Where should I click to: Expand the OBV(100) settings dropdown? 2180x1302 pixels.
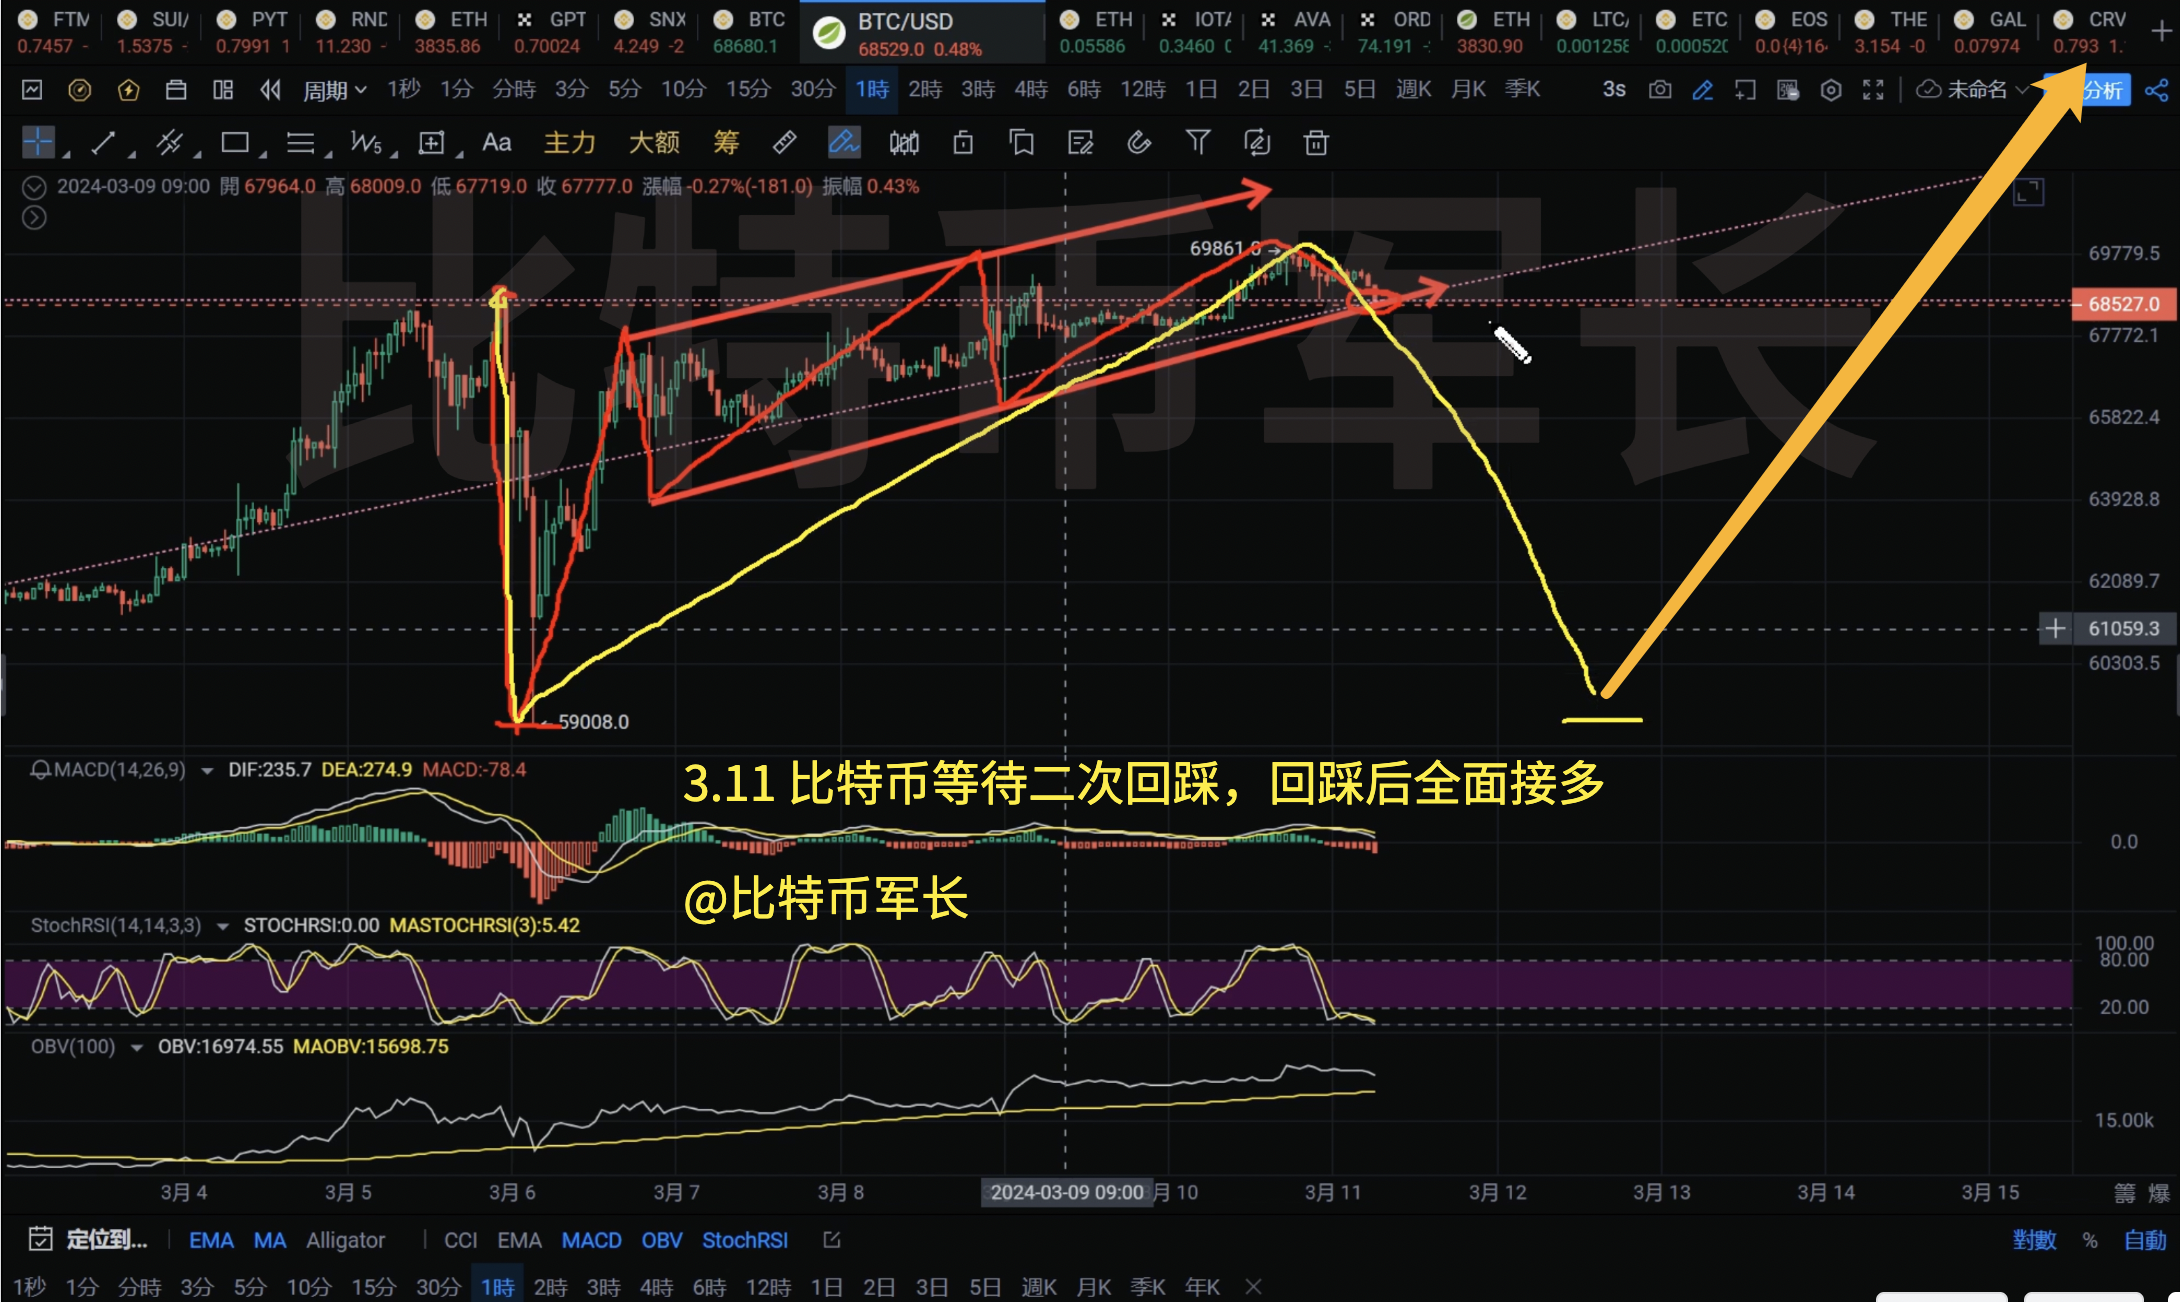(x=136, y=1047)
